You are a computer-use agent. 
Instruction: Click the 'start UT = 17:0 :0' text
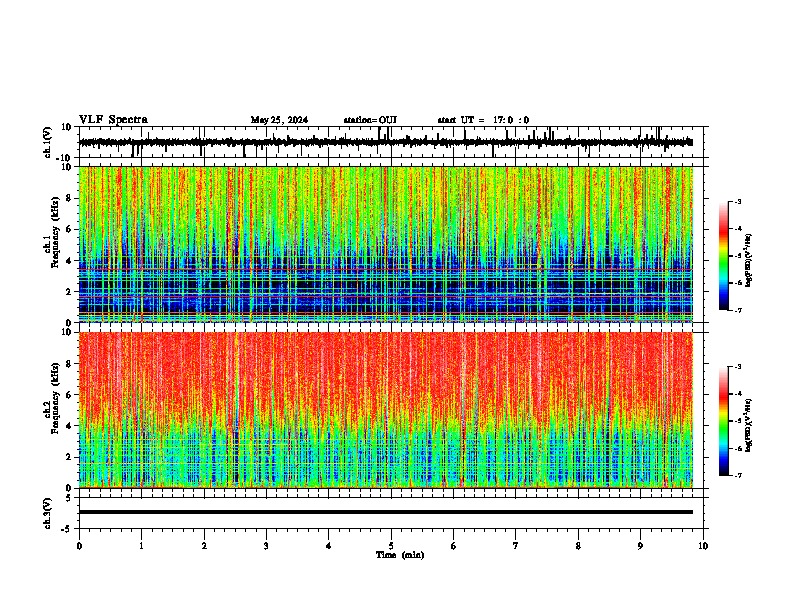point(483,120)
